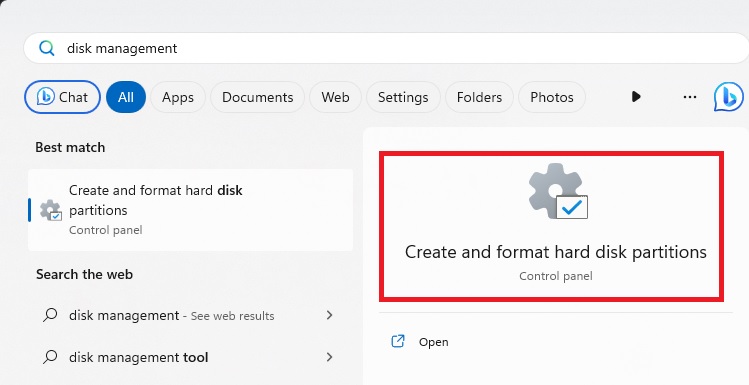Viewport: 749px width, 385px height.
Task: Expand the 'disk management tool' chevron
Action: point(329,357)
